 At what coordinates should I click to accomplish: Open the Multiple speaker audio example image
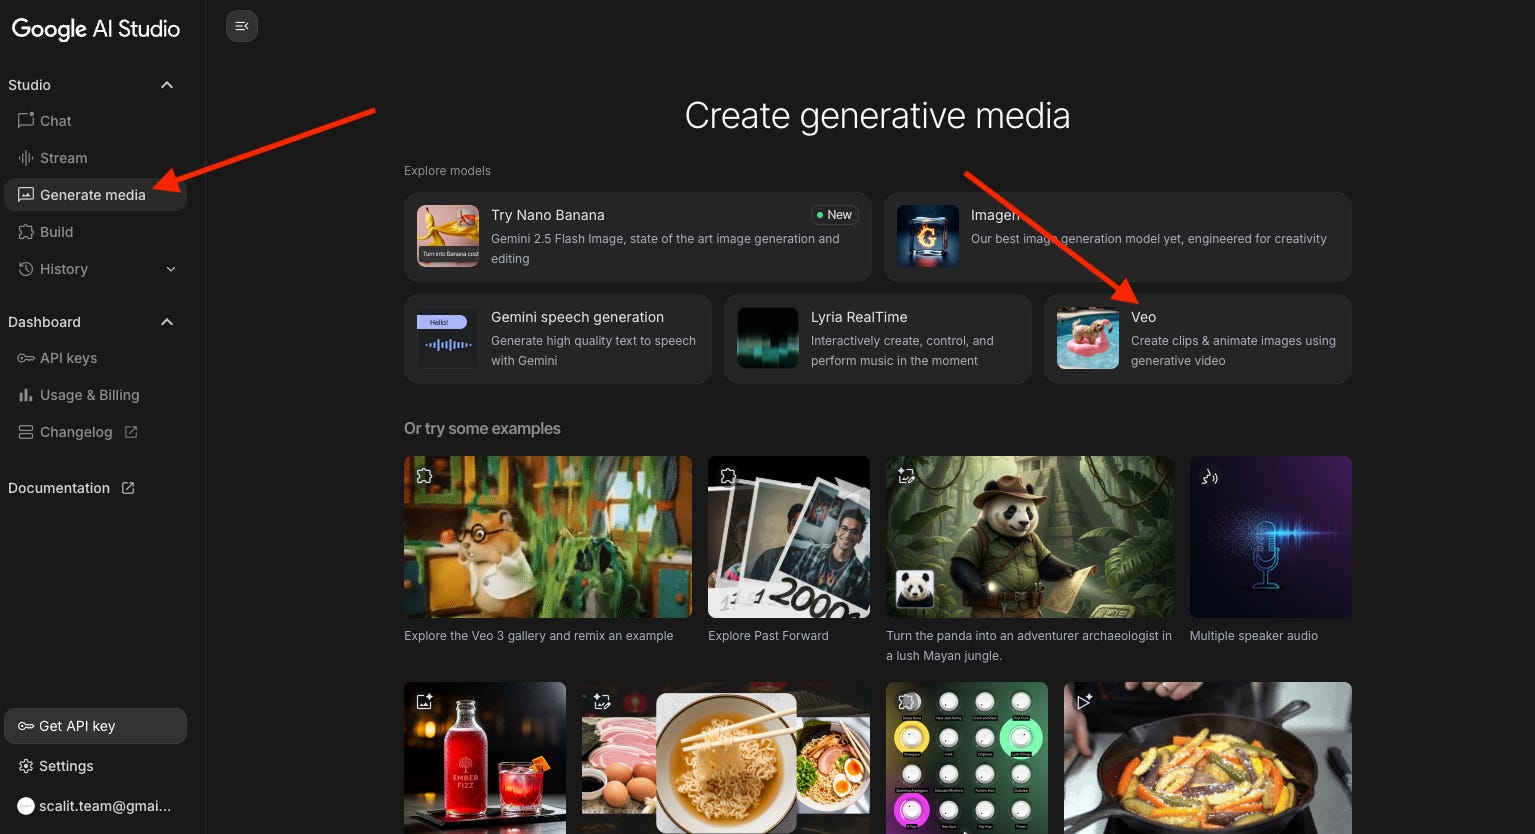pyautogui.click(x=1271, y=537)
